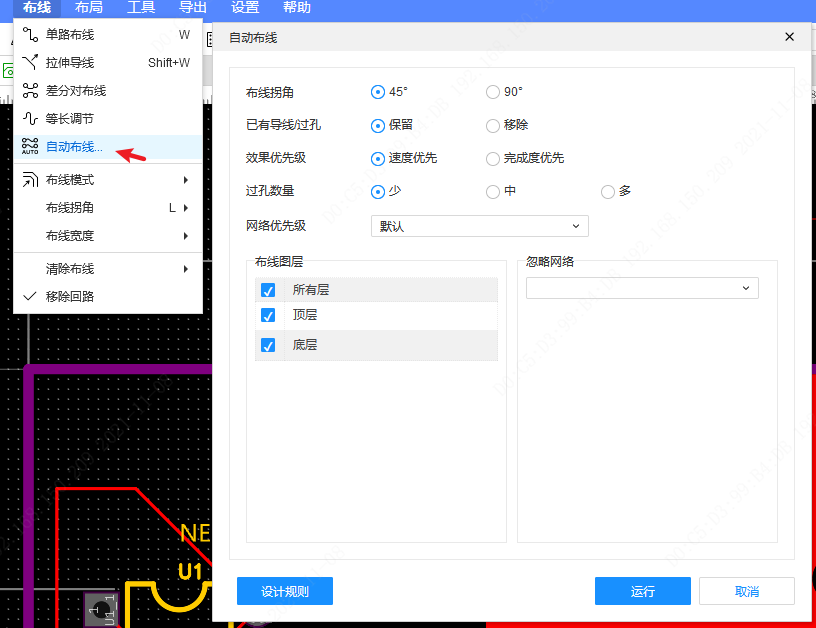Choose 拉伸导线 menu entry
The width and height of the screenshot is (816, 628).
[x=108, y=62]
